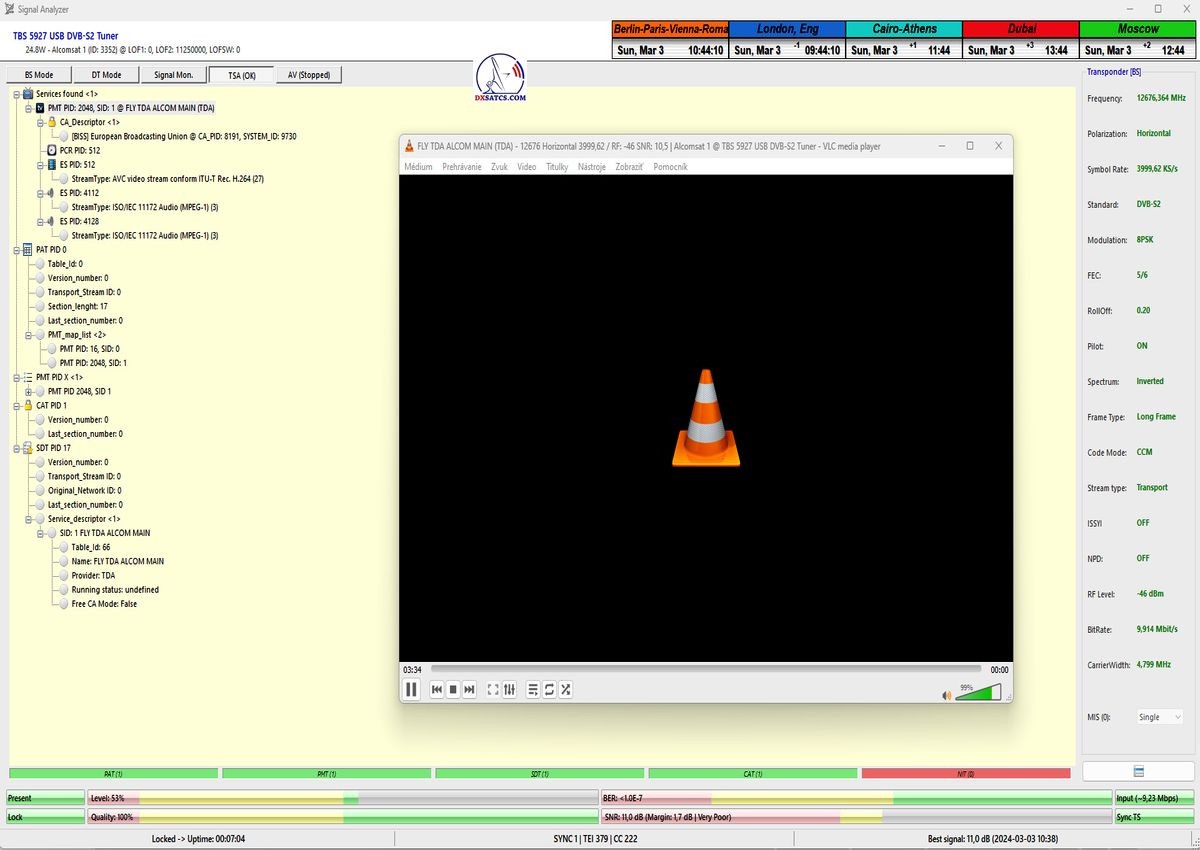Skip to next media in VLC

(469, 689)
